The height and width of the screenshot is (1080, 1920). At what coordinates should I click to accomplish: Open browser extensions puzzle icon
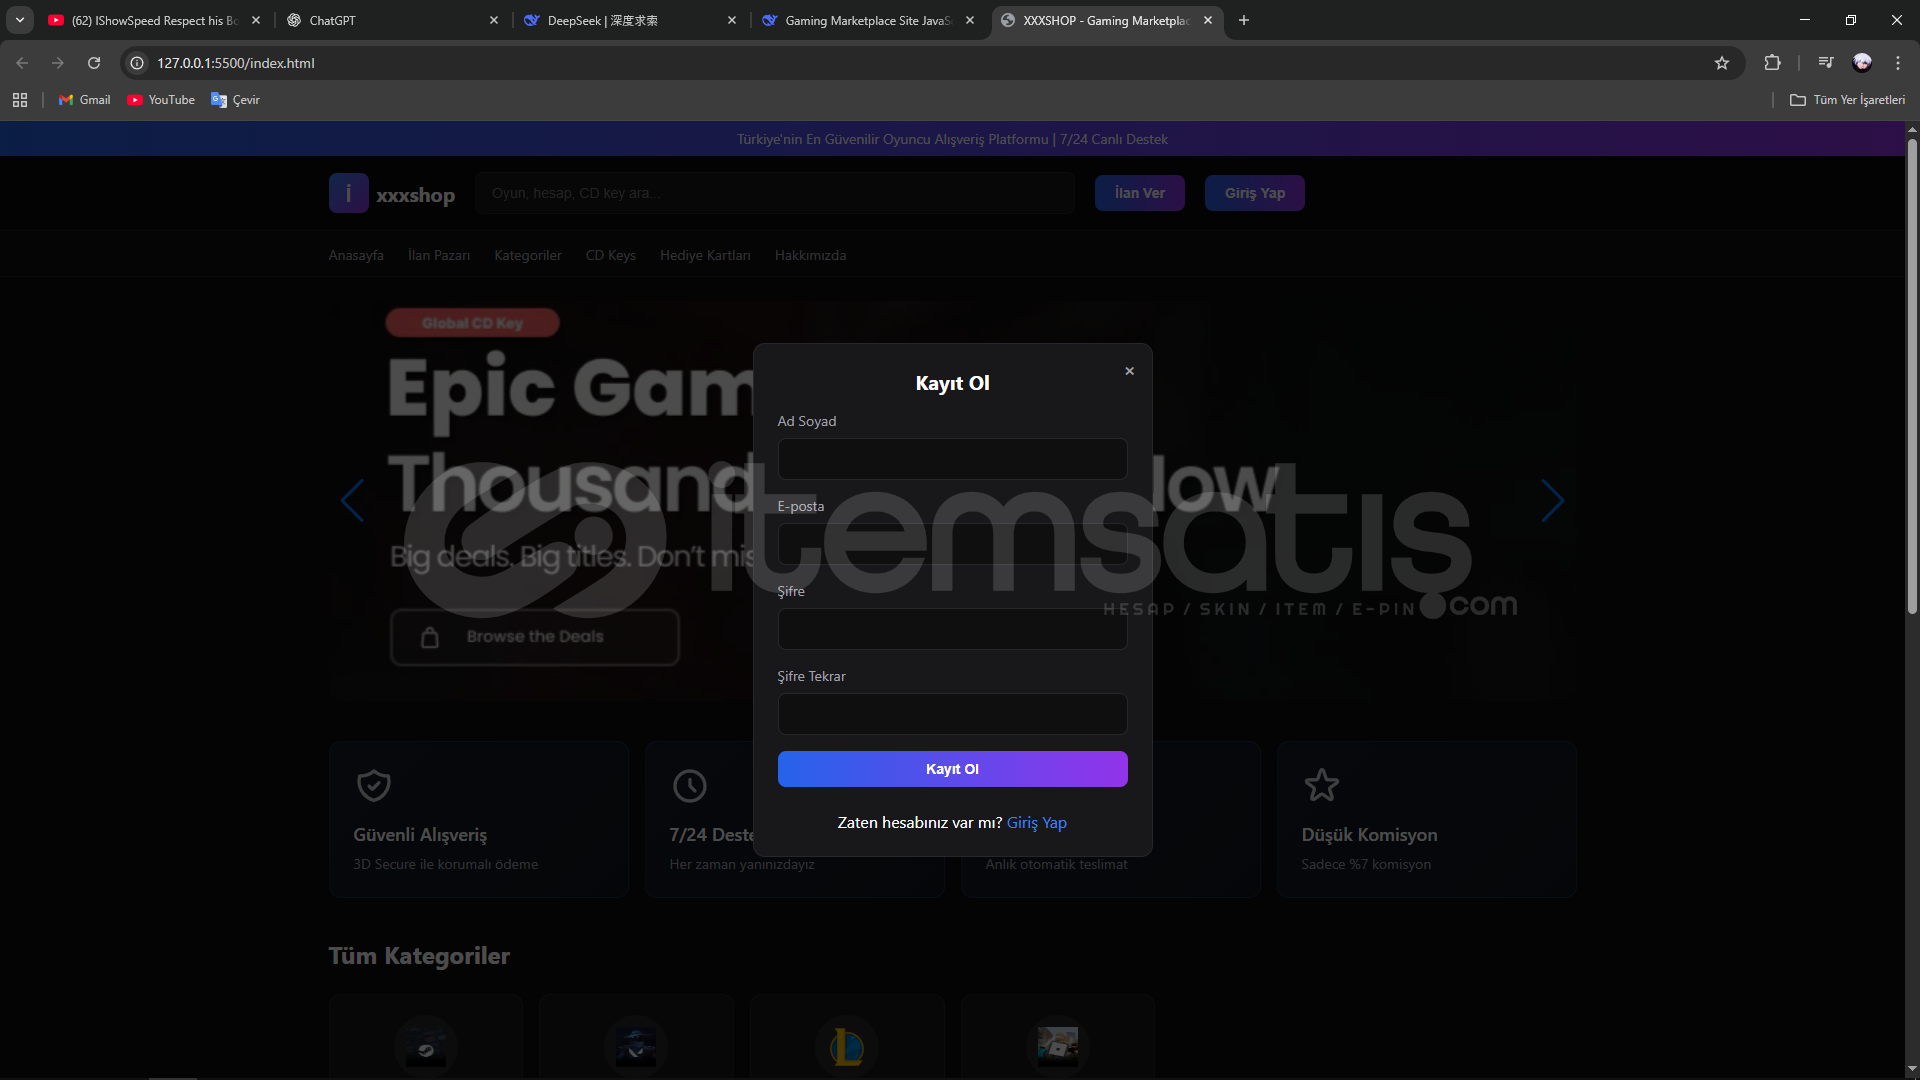[1772, 63]
